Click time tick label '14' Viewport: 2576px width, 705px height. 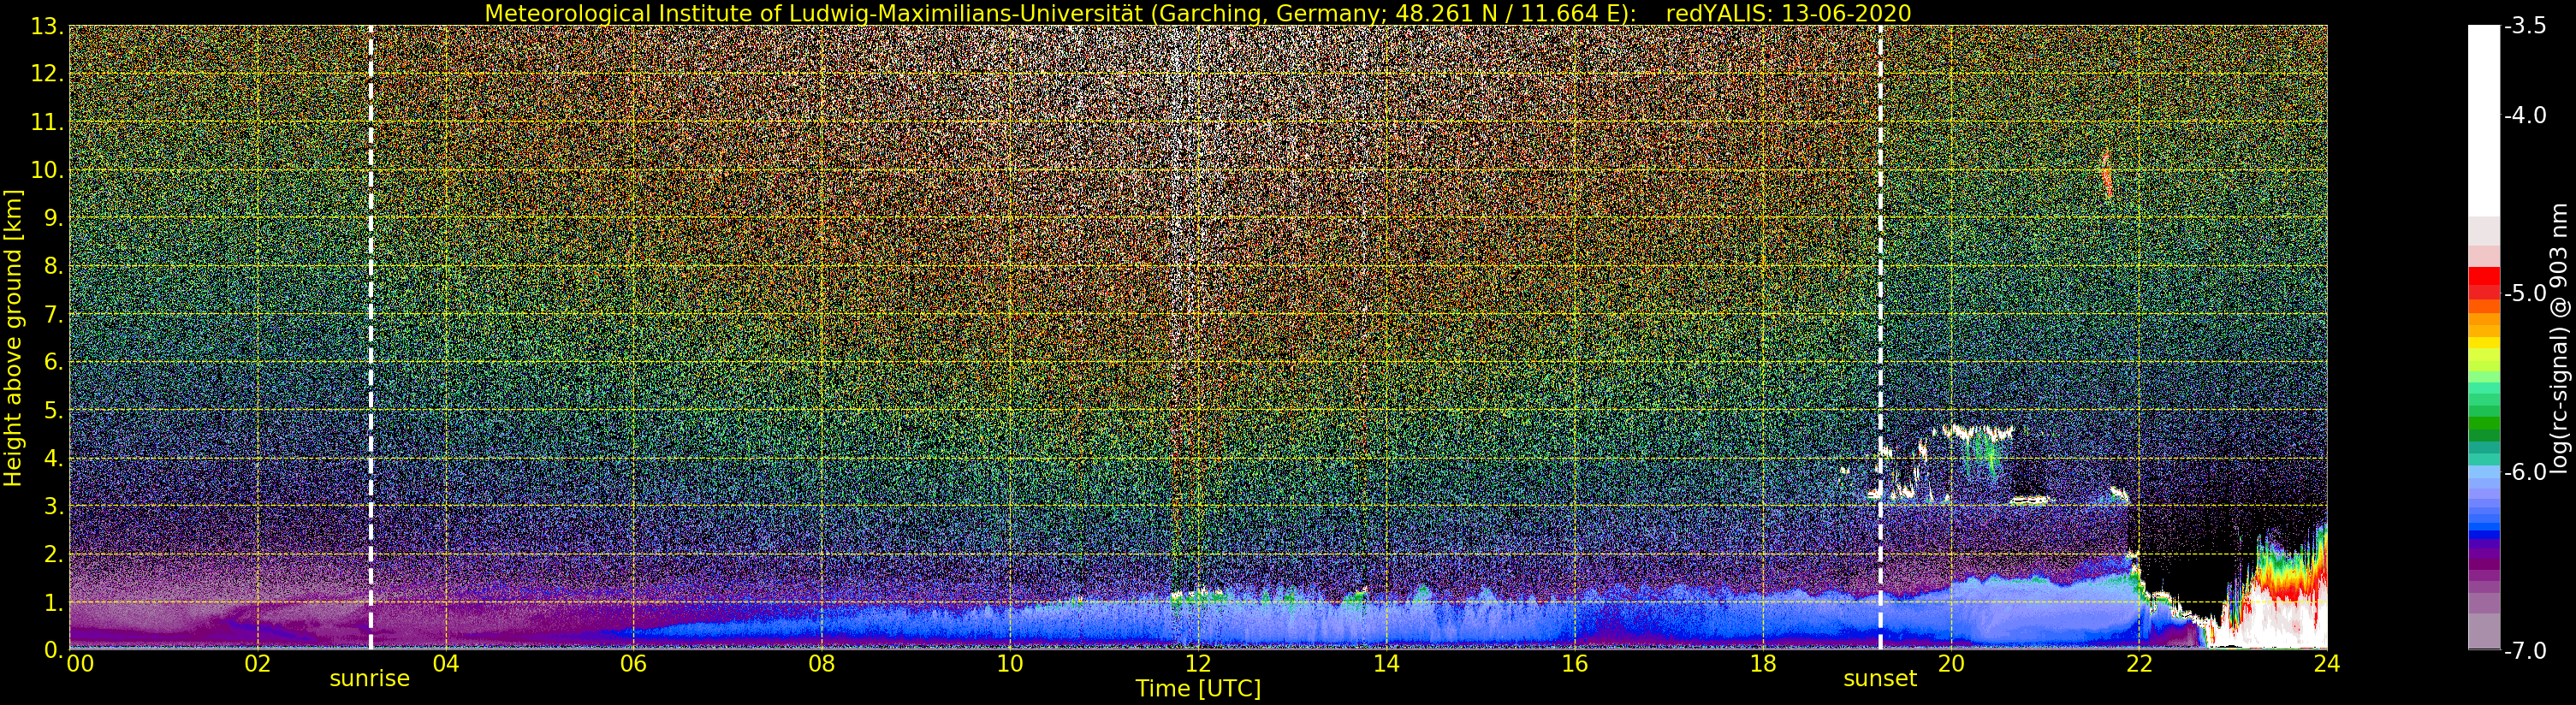(x=1386, y=663)
